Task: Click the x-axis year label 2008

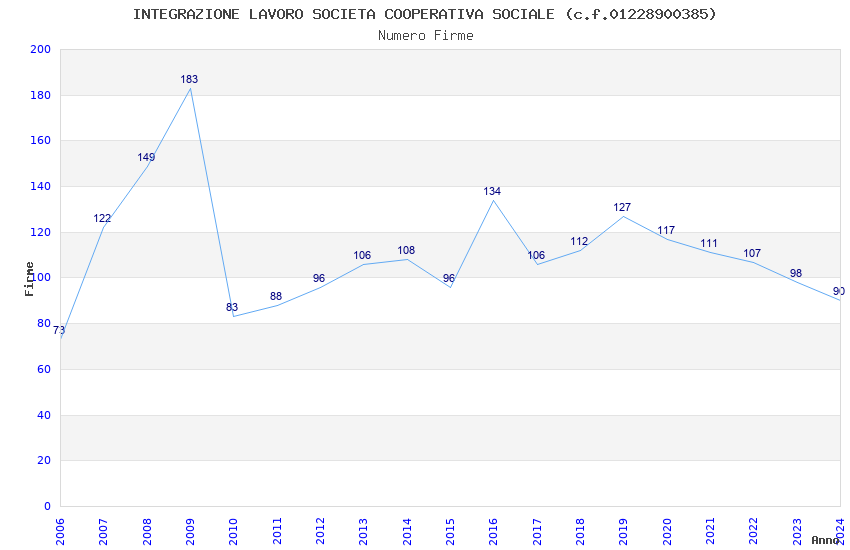Action: (x=147, y=532)
